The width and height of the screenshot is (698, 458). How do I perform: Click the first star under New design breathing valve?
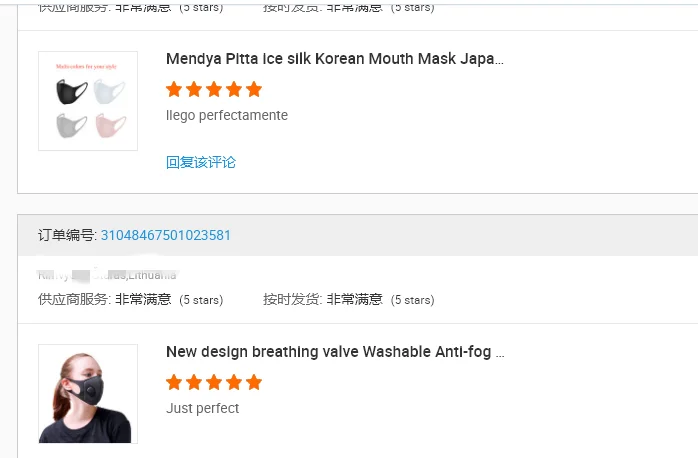coord(174,382)
